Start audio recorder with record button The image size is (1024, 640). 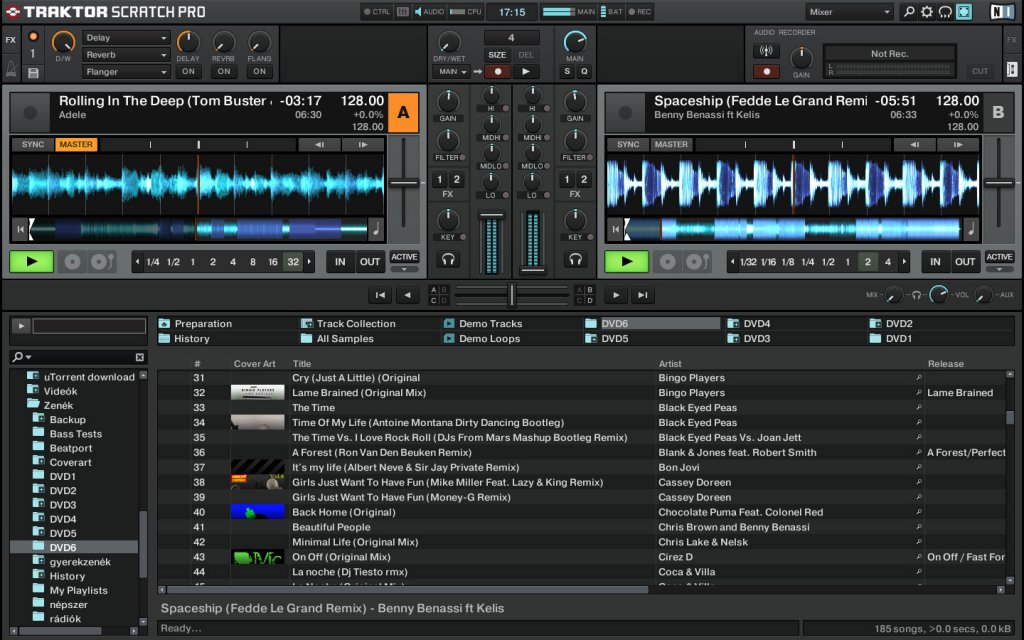[x=767, y=71]
